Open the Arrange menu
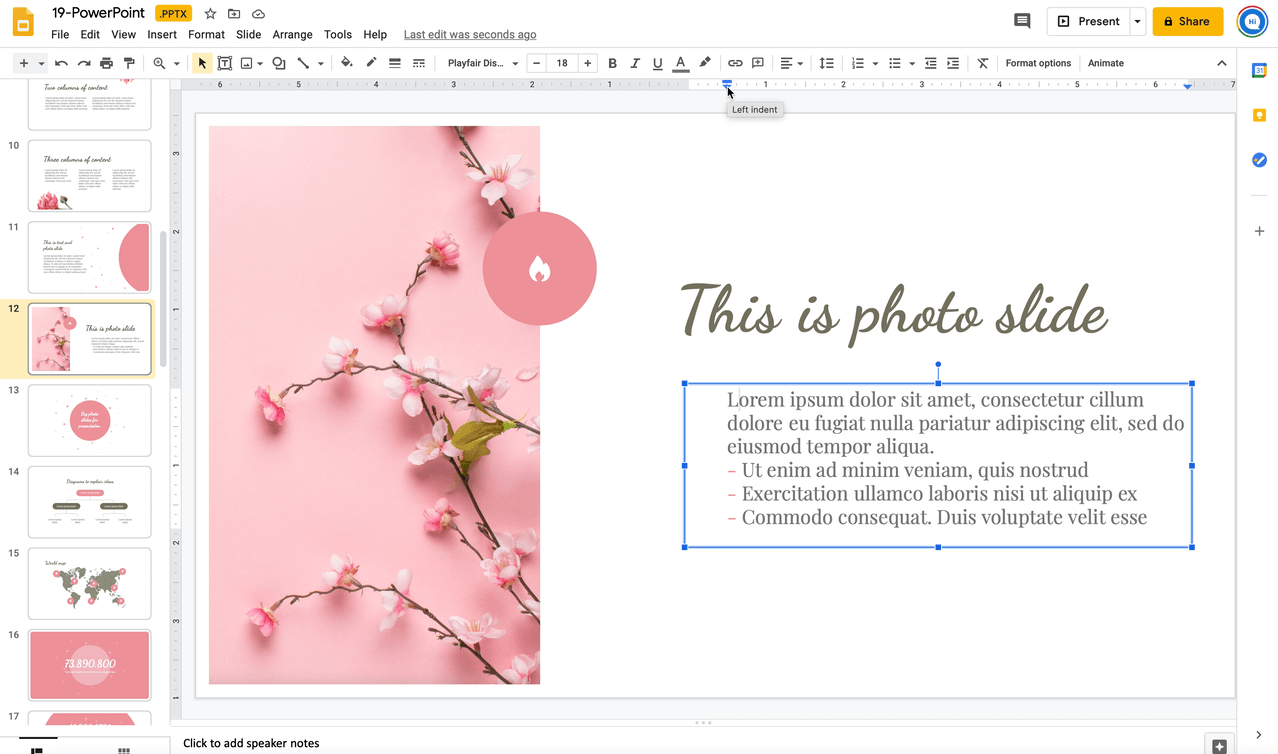The width and height of the screenshot is (1278, 754). click(293, 34)
